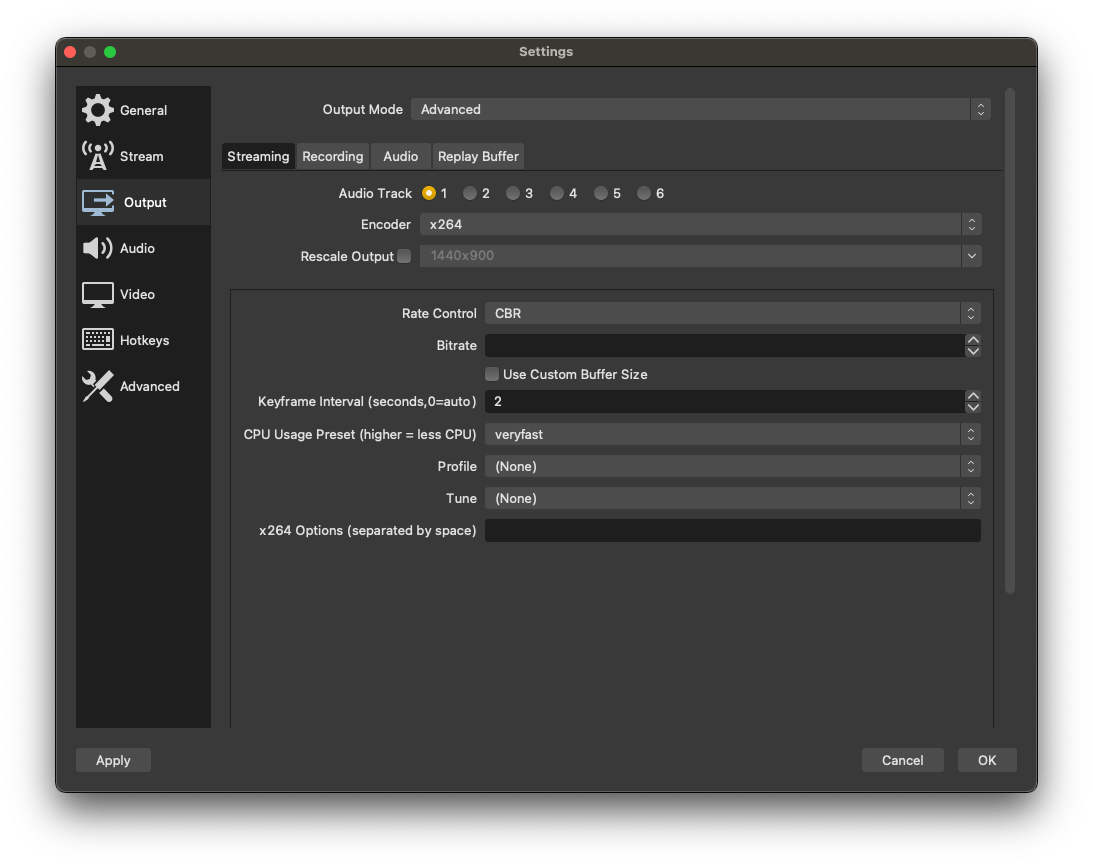Decrease Bitrate with down arrow

pyautogui.click(x=973, y=351)
